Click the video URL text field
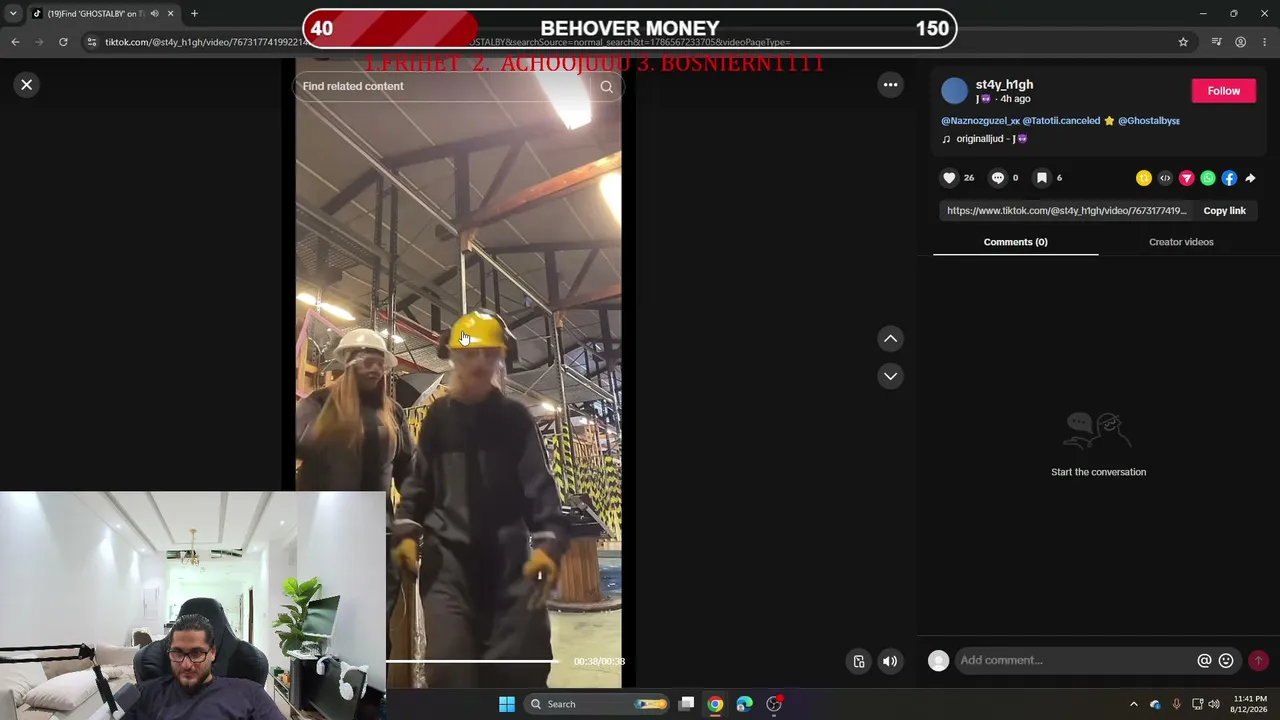 (1067, 211)
